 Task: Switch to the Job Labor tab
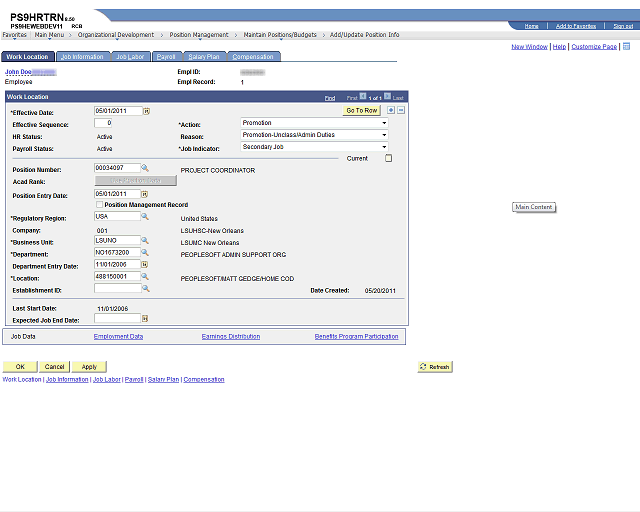[130, 57]
